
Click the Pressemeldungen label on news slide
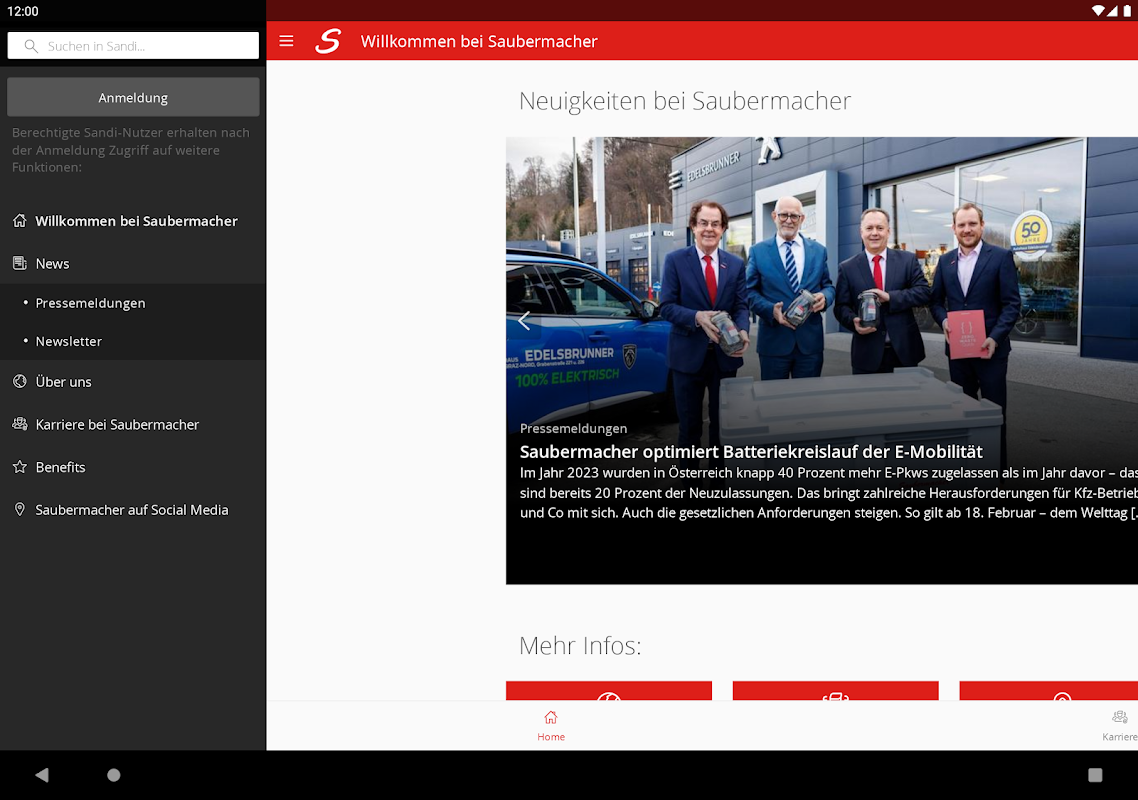573,428
